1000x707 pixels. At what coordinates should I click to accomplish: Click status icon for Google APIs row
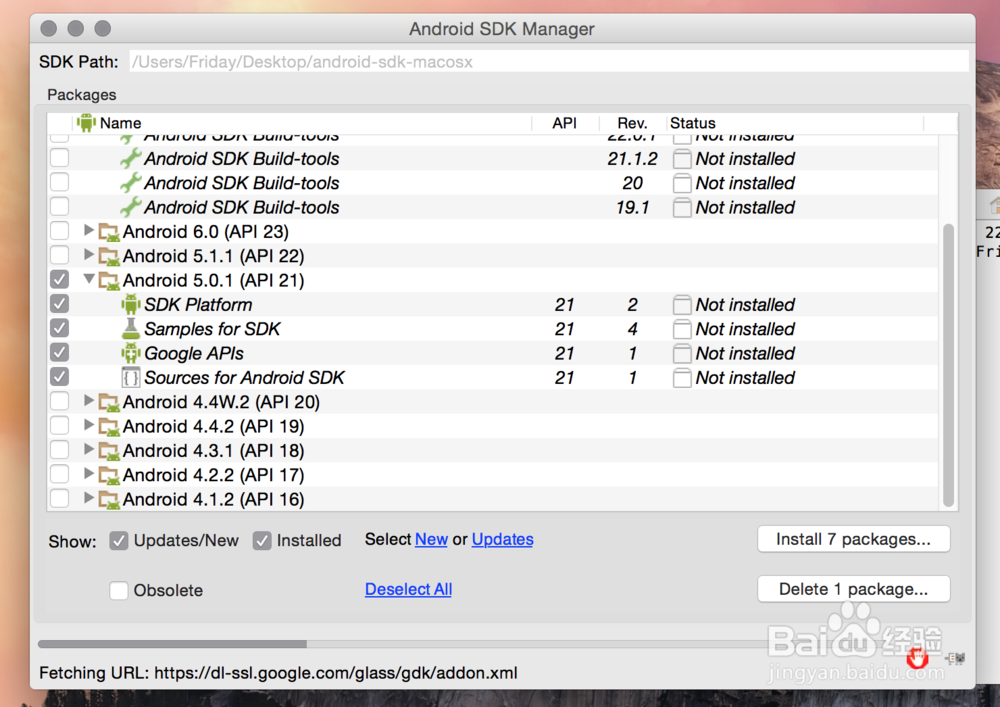[682, 353]
